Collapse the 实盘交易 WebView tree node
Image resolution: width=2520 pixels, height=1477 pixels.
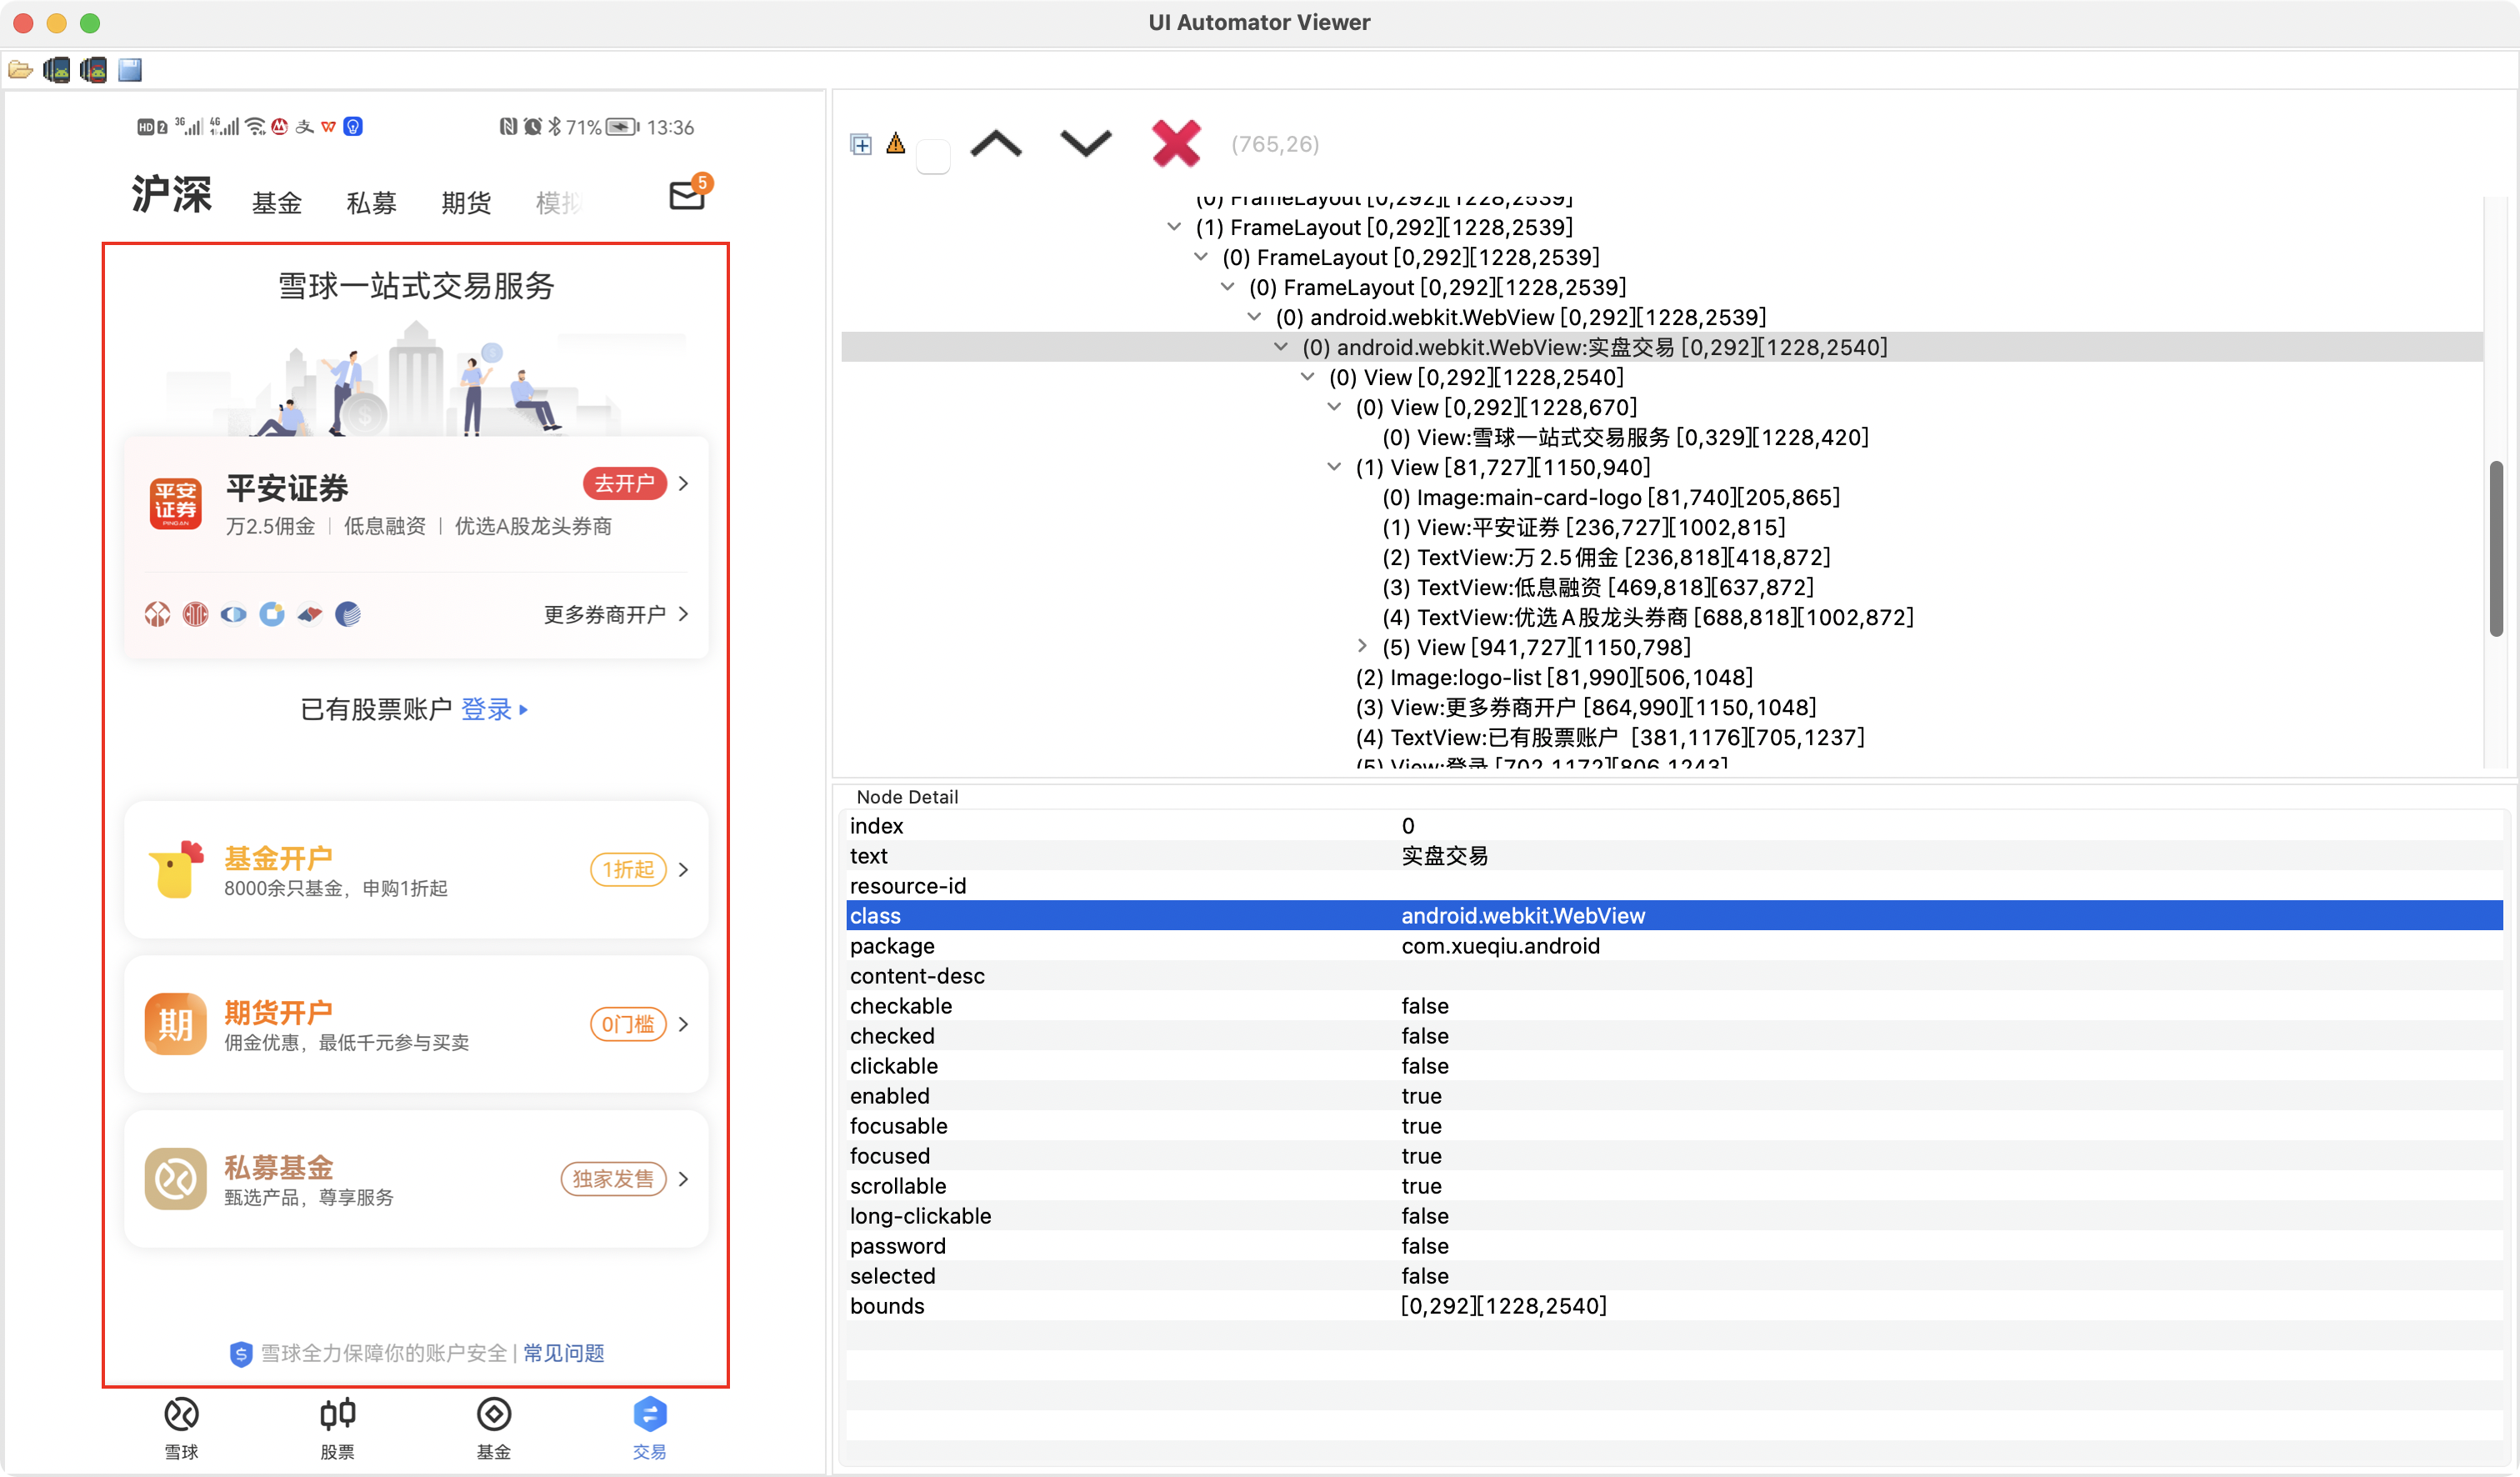[1281, 347]
